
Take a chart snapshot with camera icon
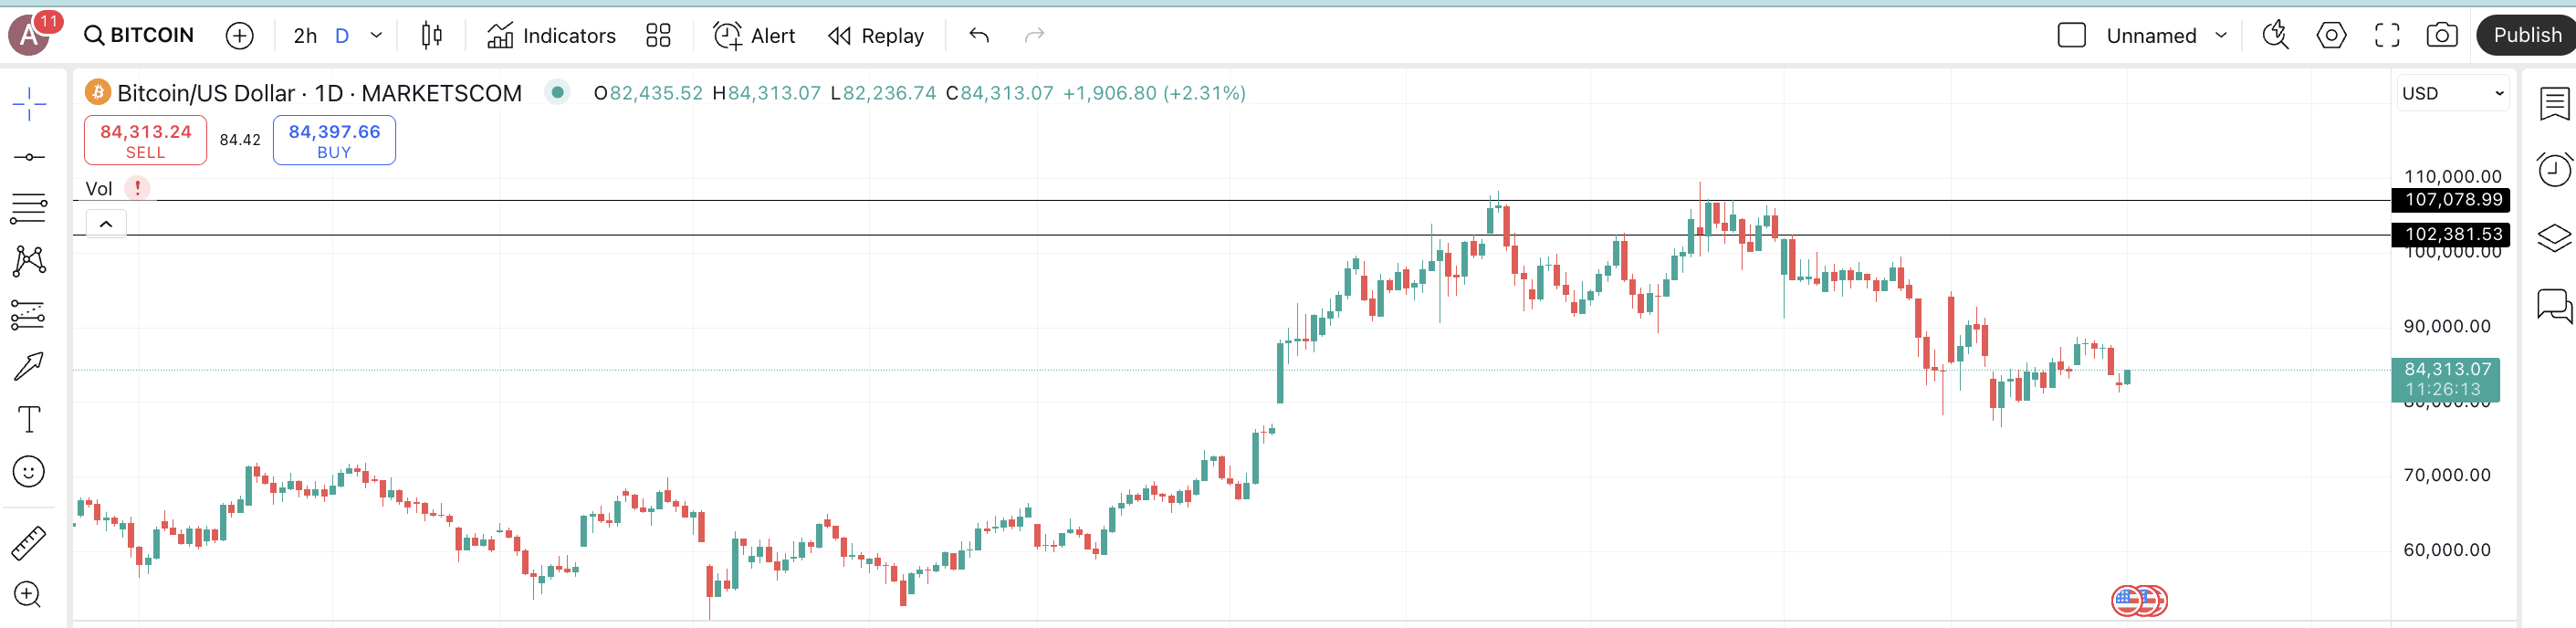pyautogui.click(x=2441, y=36)
